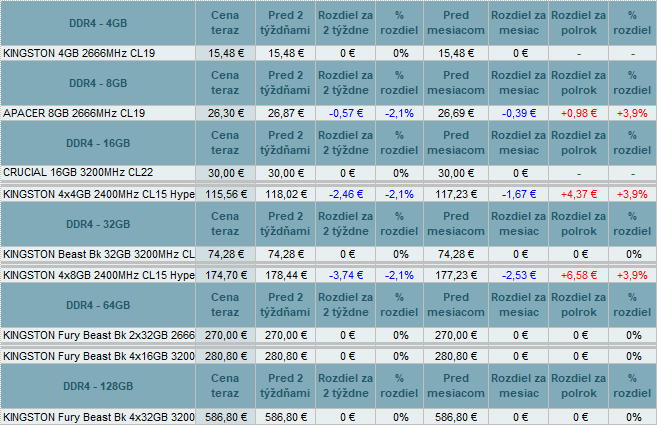Click the +3,9% value in APACER row

(x=632, y=113)
